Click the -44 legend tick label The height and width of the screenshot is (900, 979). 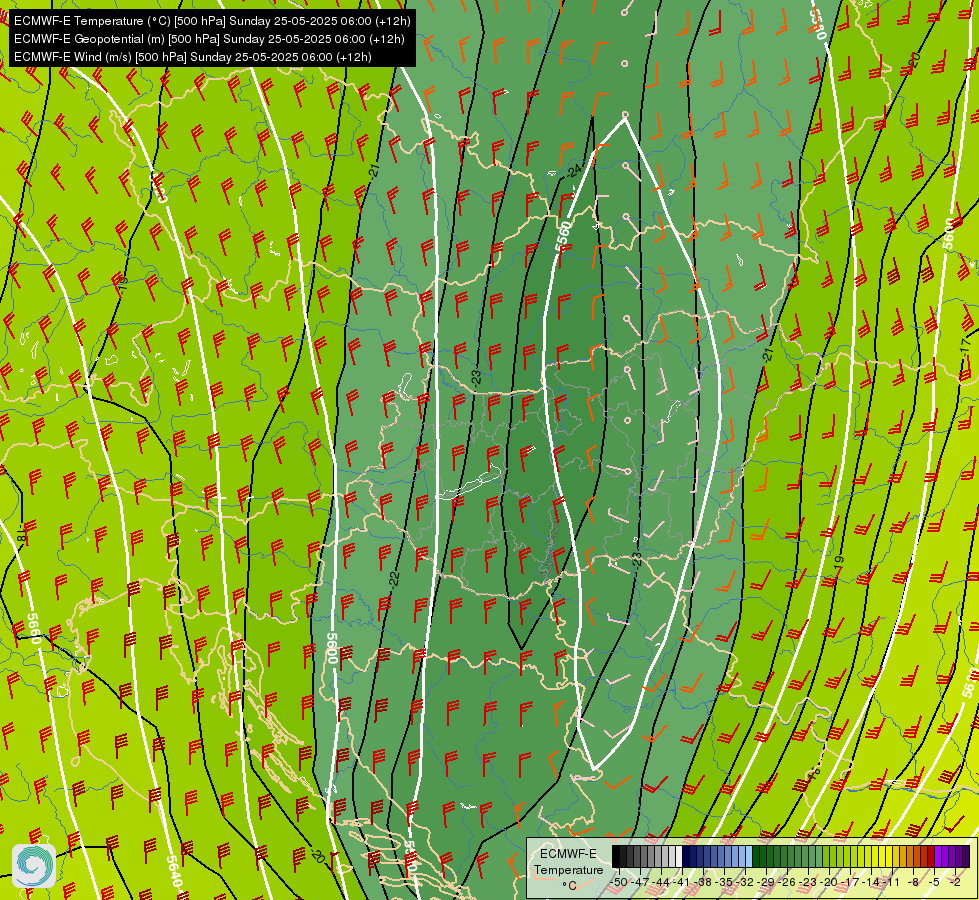[x=661, y=882]
